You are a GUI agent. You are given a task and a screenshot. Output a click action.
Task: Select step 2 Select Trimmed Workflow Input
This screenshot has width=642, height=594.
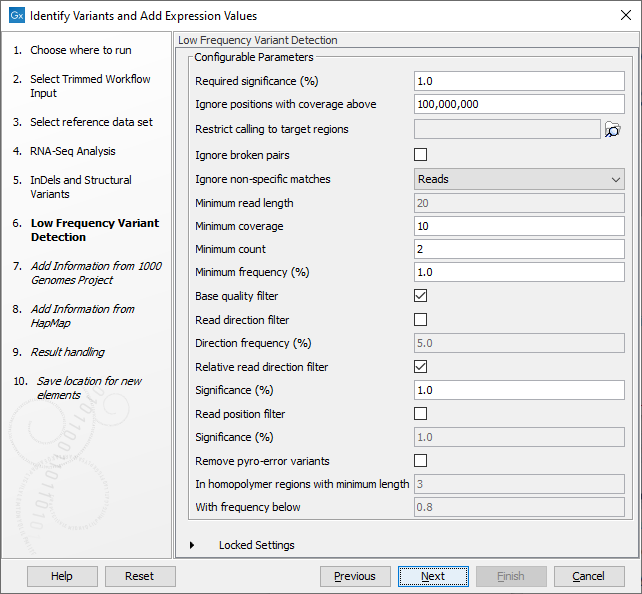[90, 86]
